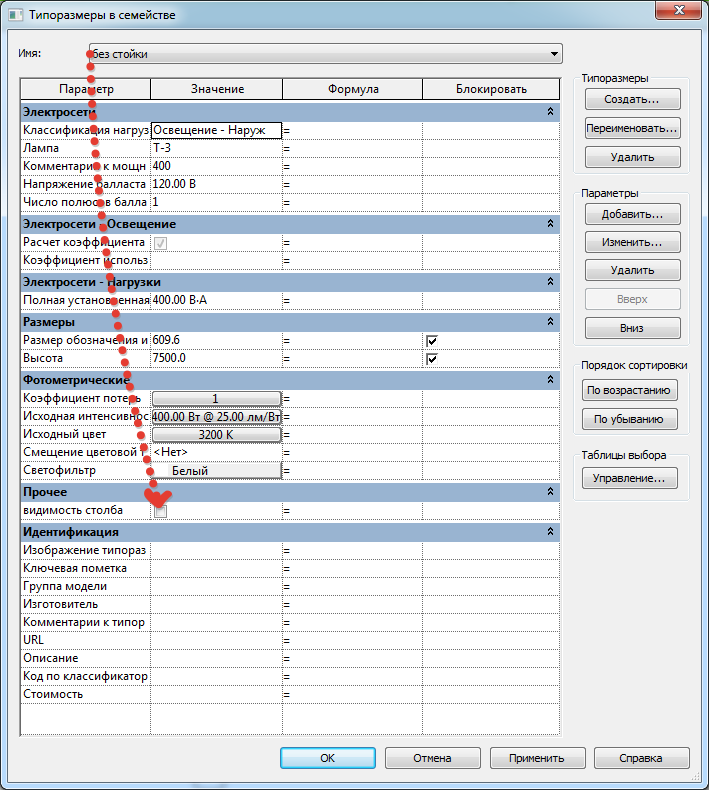The image size is (709, 790).
Task: Click the Комментарии к типоразмеру row
Action: (x=290, y=622)
